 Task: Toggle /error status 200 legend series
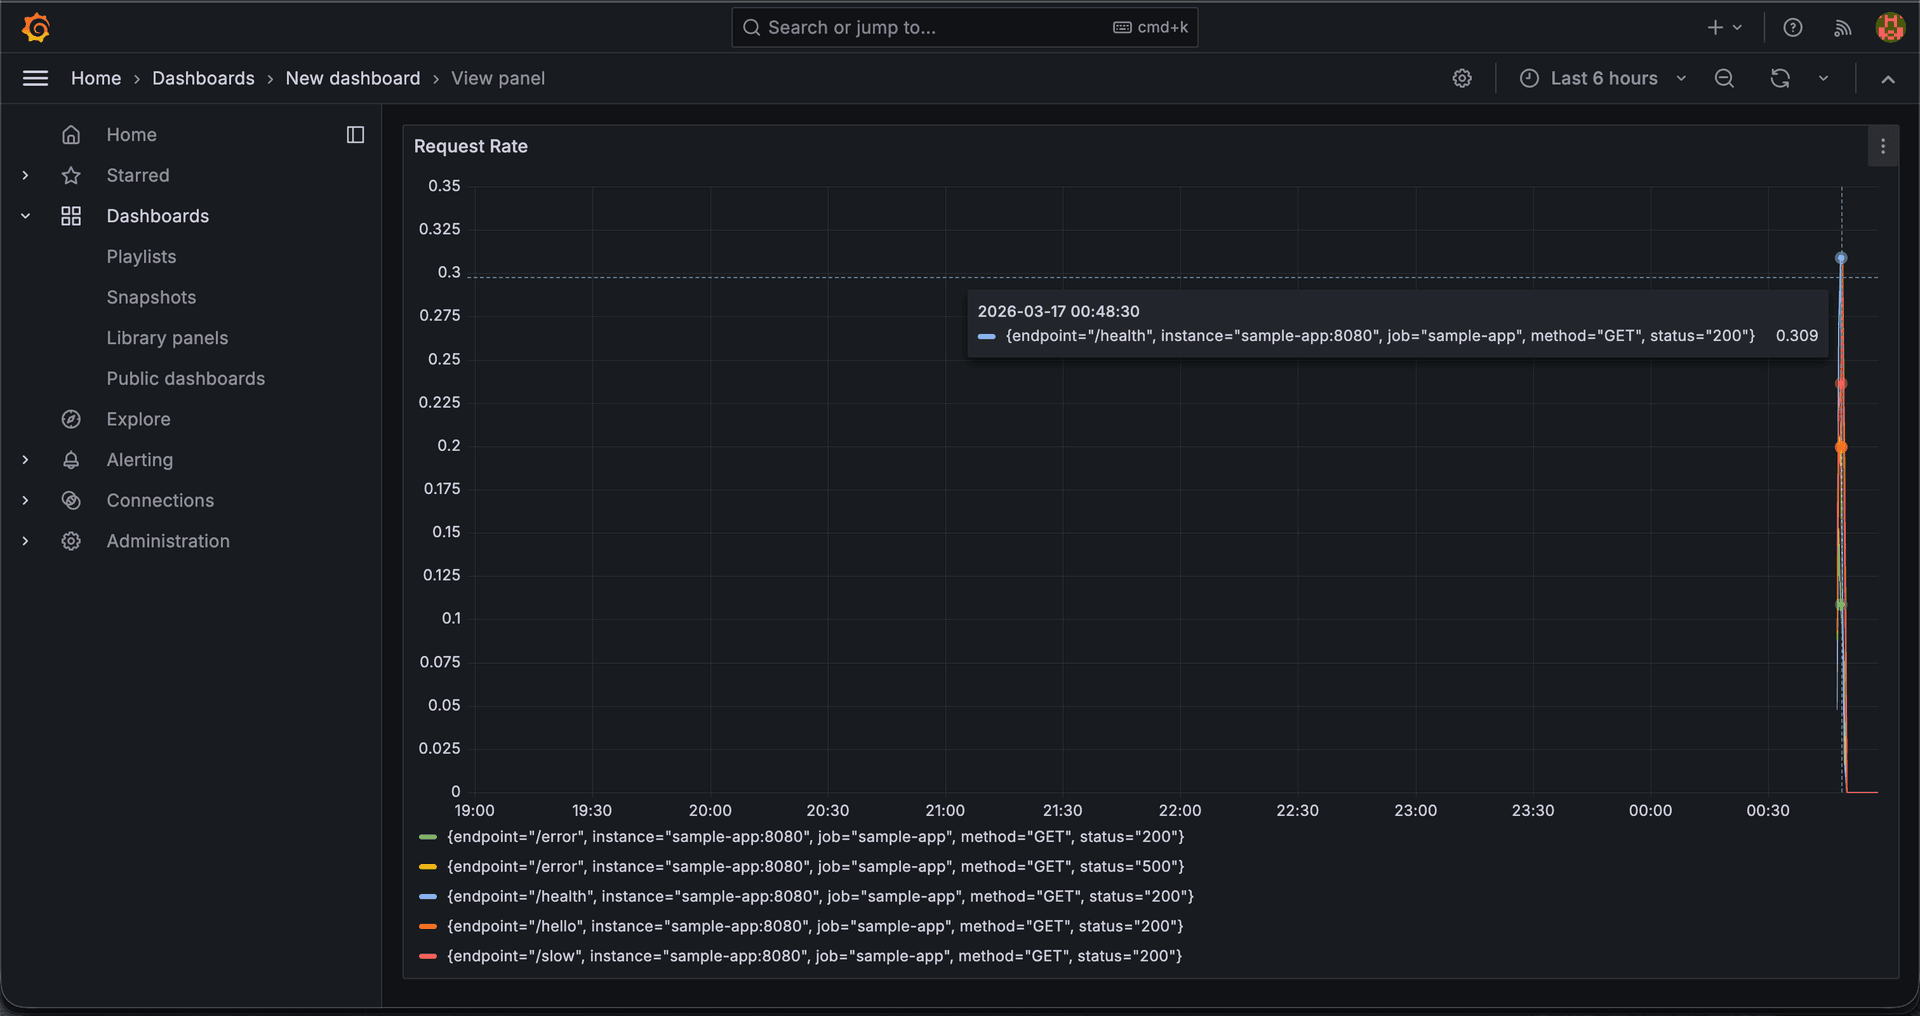(x=815, y=837)
